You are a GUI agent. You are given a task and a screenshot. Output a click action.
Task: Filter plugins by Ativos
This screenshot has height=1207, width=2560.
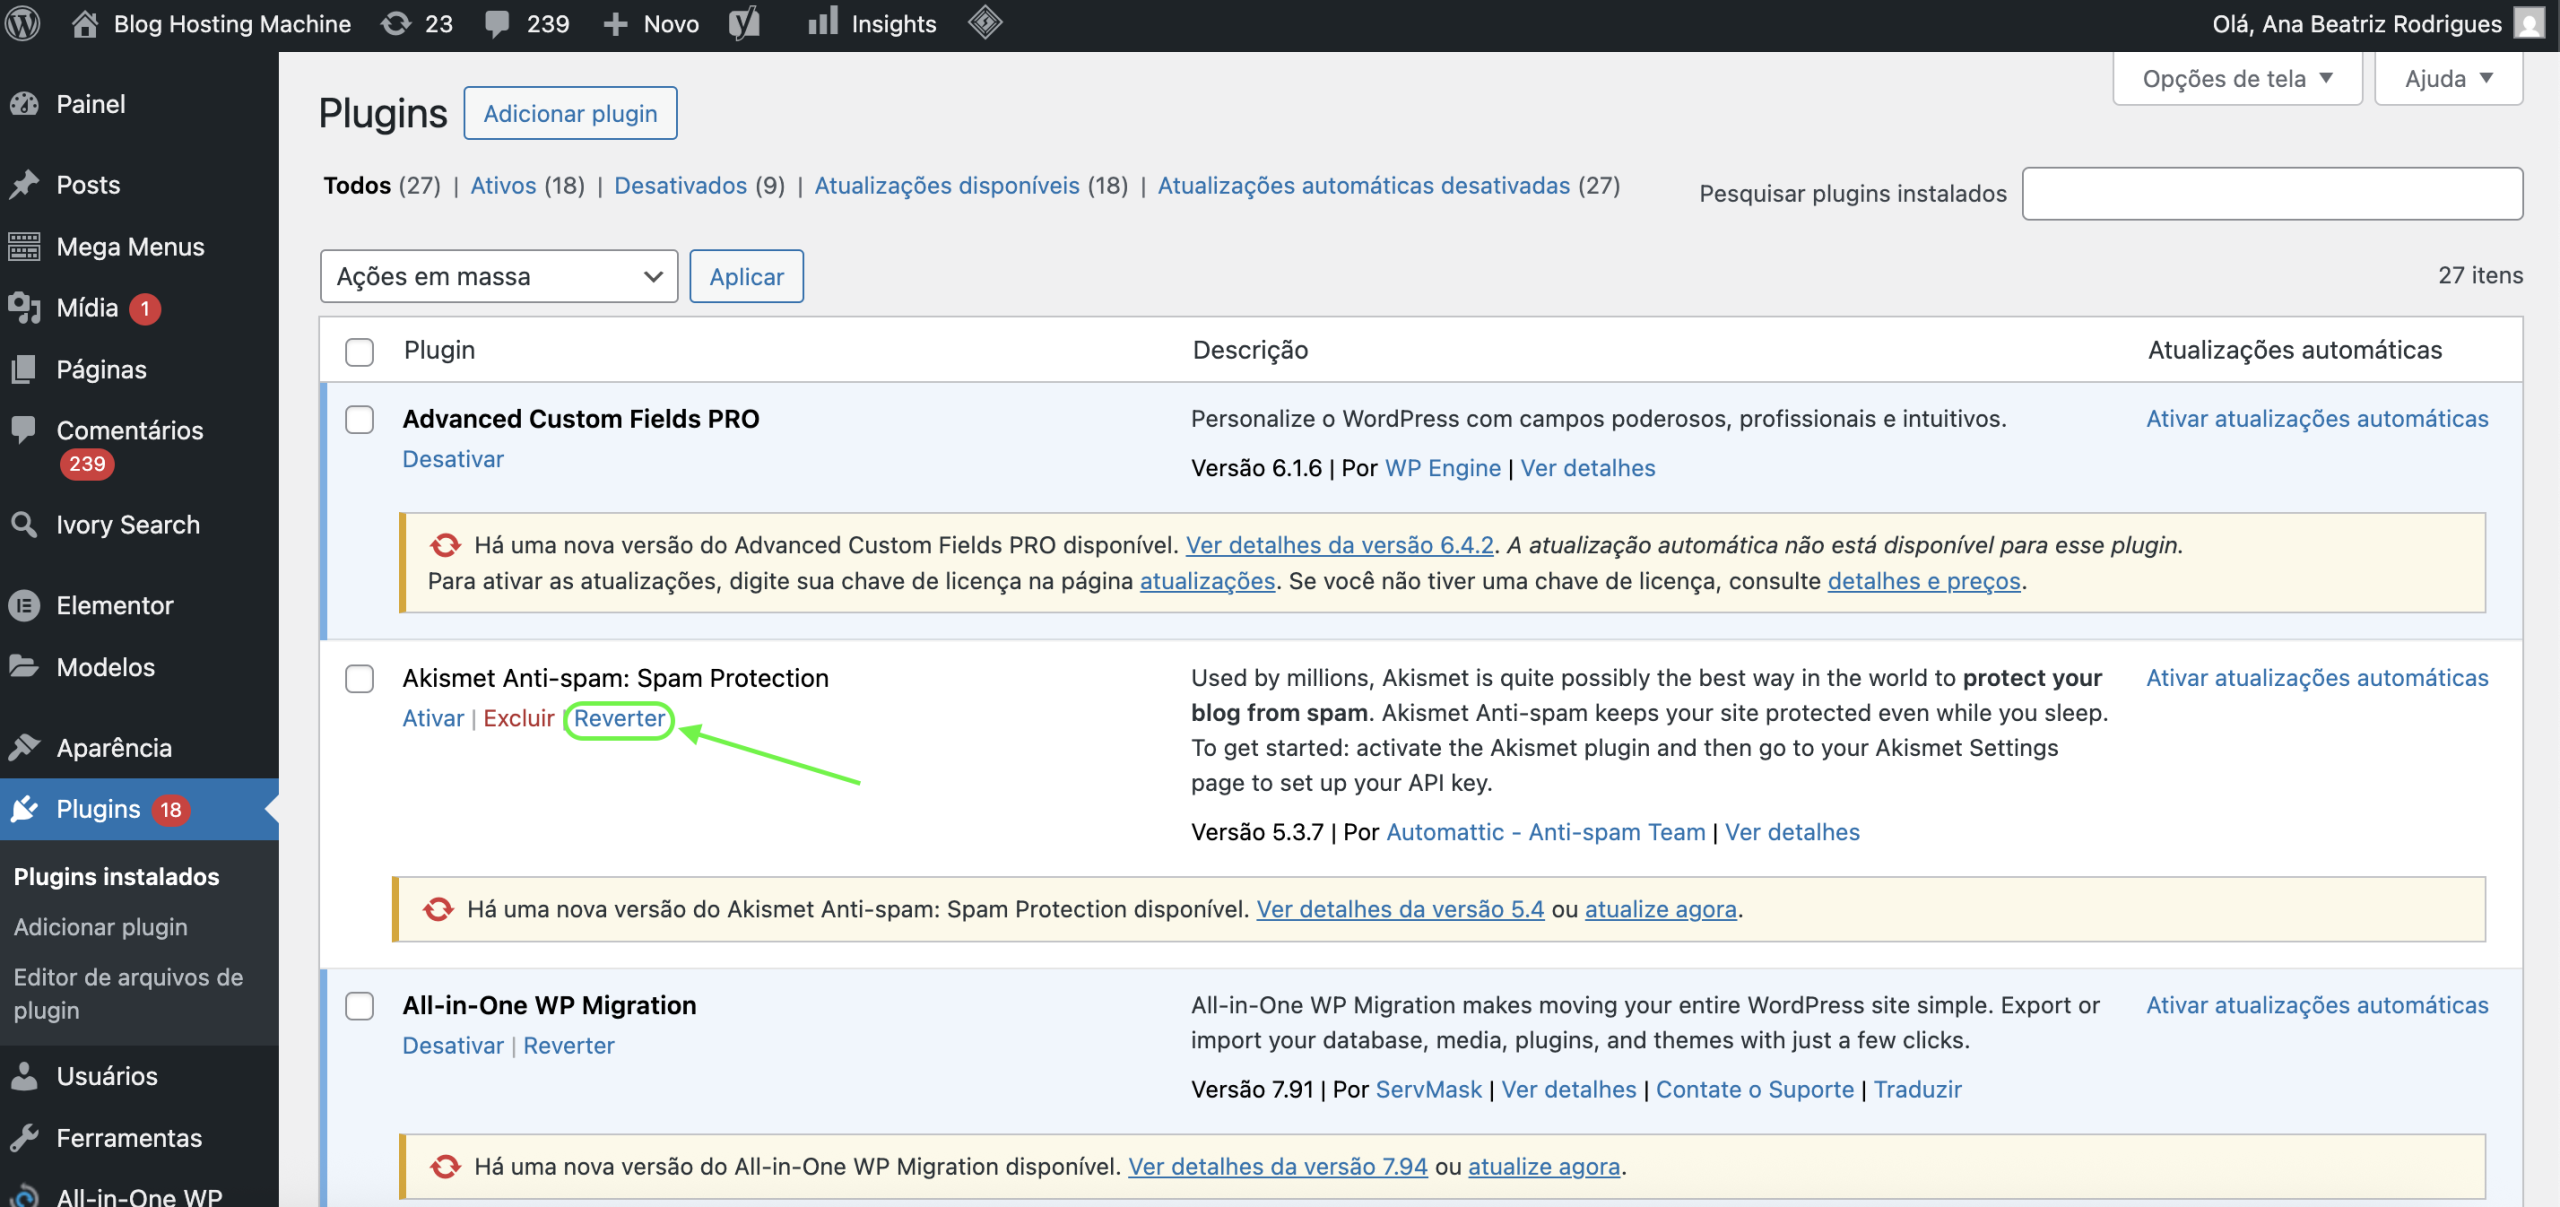[x=503, y=185]
